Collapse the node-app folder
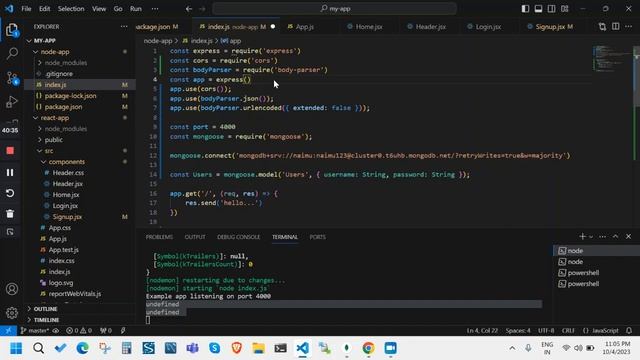Screen dimensions: 640x360 pyautogui.click(x=80, y=52)
